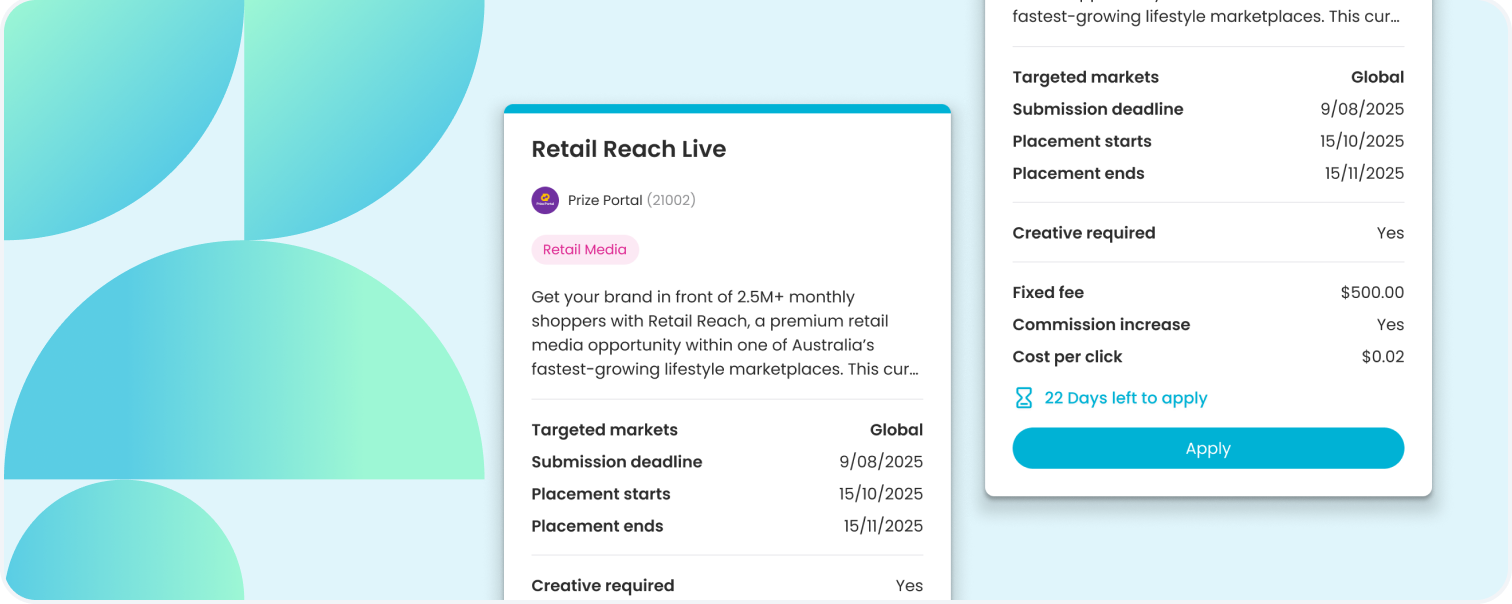Click Creative required label above Fixed fee
The image size is (1512, 604).
pyautogui.click(x=1084, y=233)
